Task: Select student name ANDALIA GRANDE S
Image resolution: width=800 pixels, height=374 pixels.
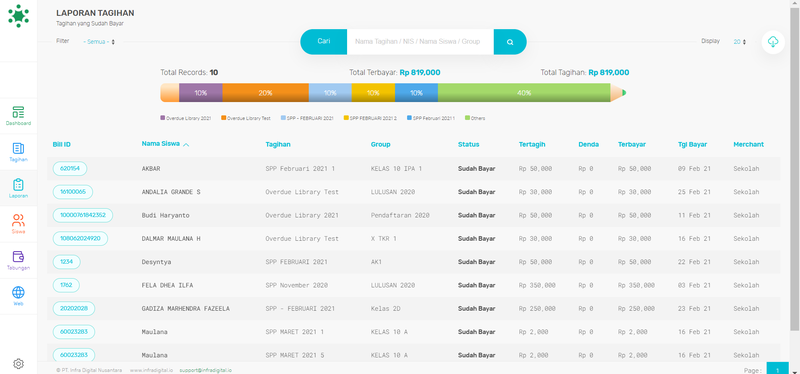Action: pyautogui.click(x=171, y=192)
